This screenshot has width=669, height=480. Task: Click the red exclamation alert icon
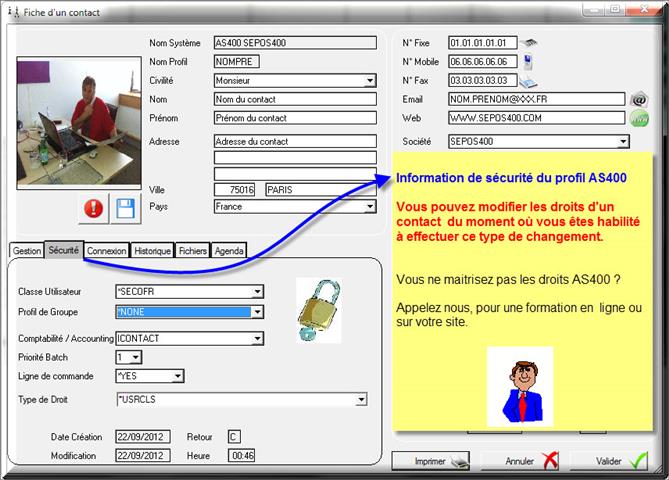[x=93, y=208]
